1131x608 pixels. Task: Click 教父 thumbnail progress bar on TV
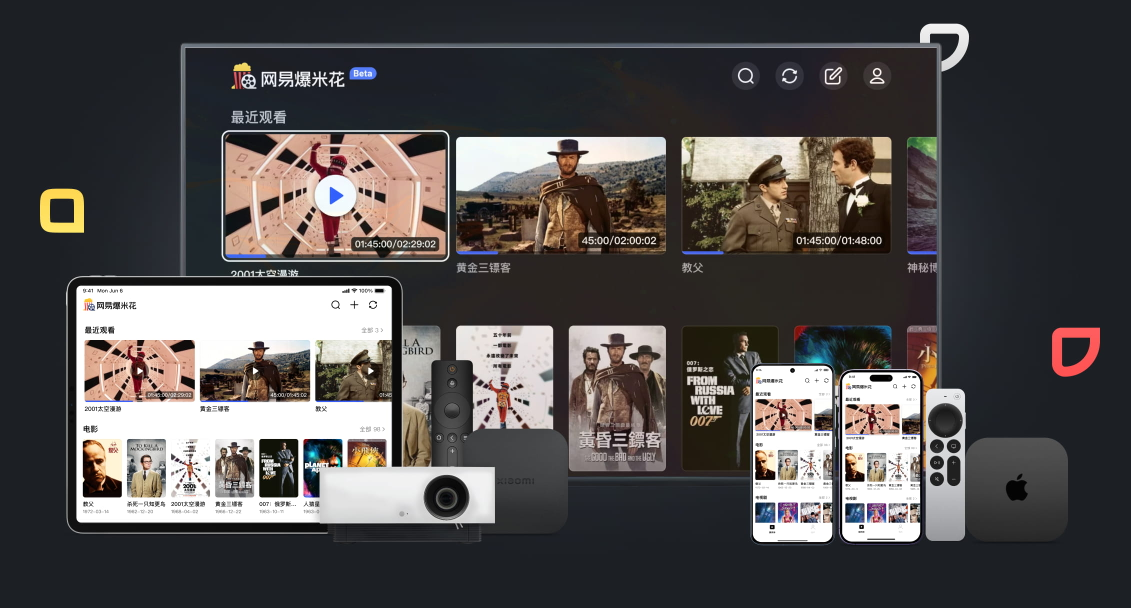click(x=786, y=252)
